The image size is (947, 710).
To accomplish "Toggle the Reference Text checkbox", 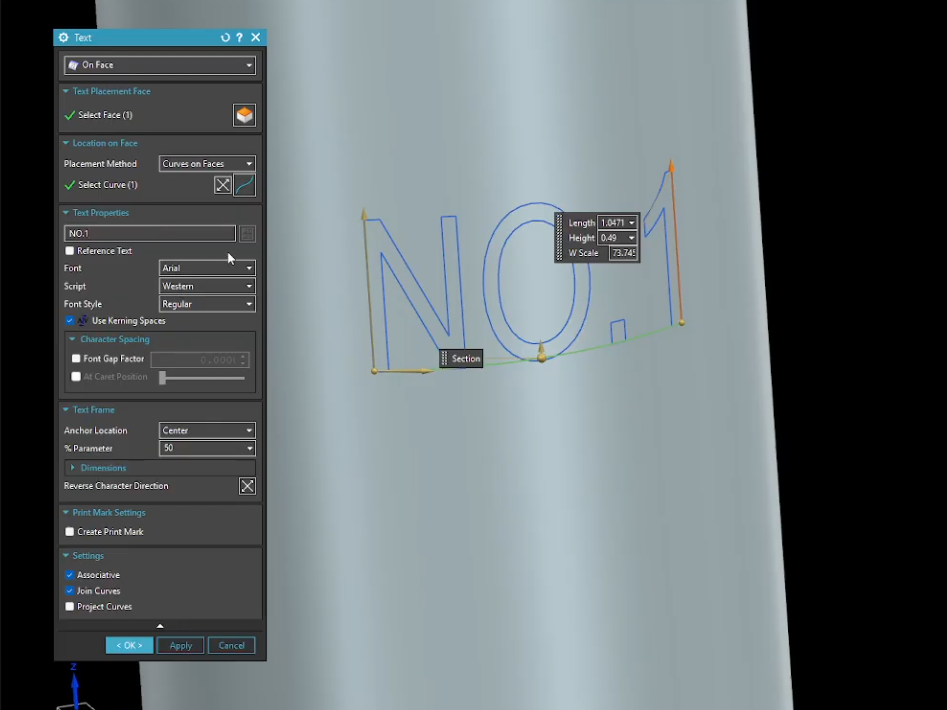I will point(69,251).
